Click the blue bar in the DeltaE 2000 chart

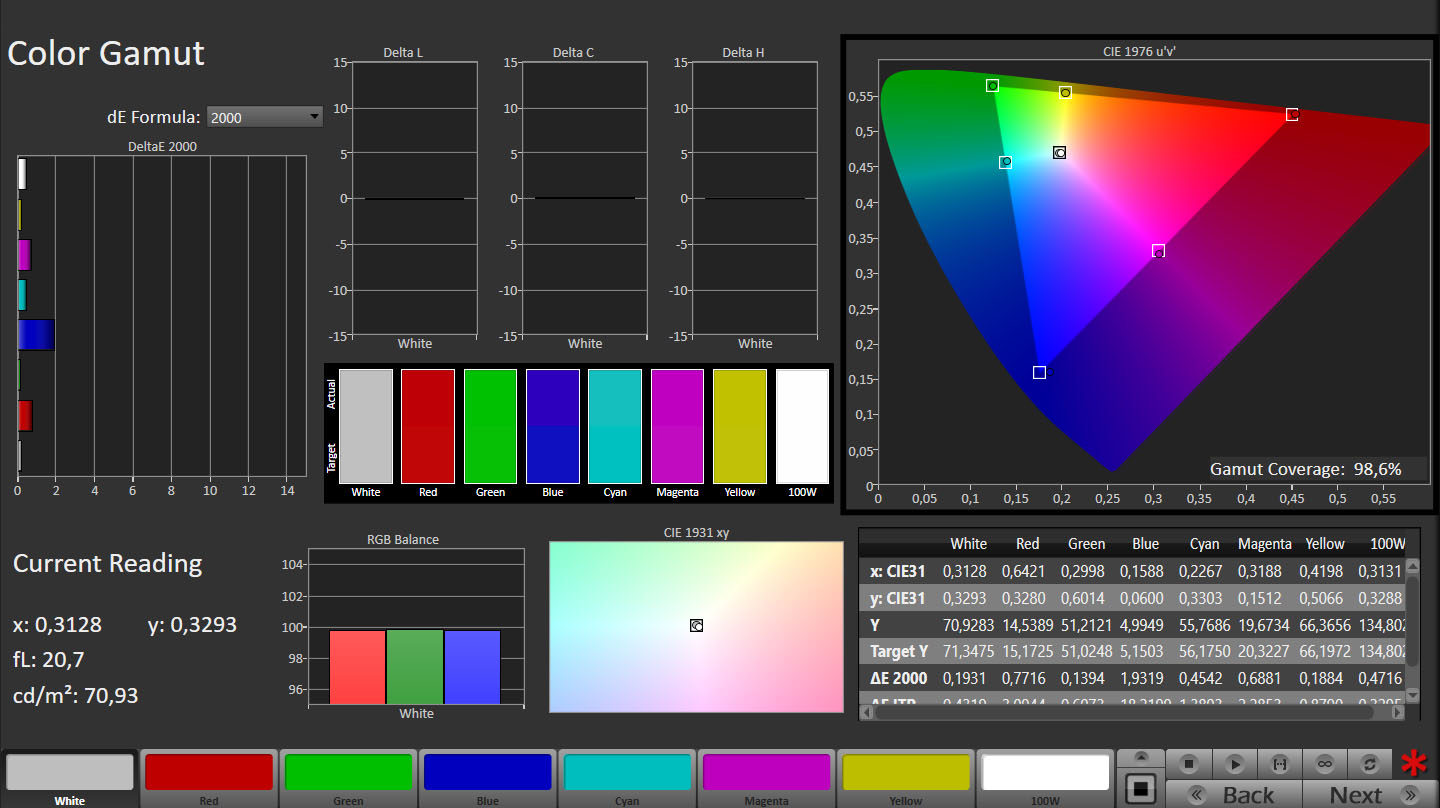36,335
